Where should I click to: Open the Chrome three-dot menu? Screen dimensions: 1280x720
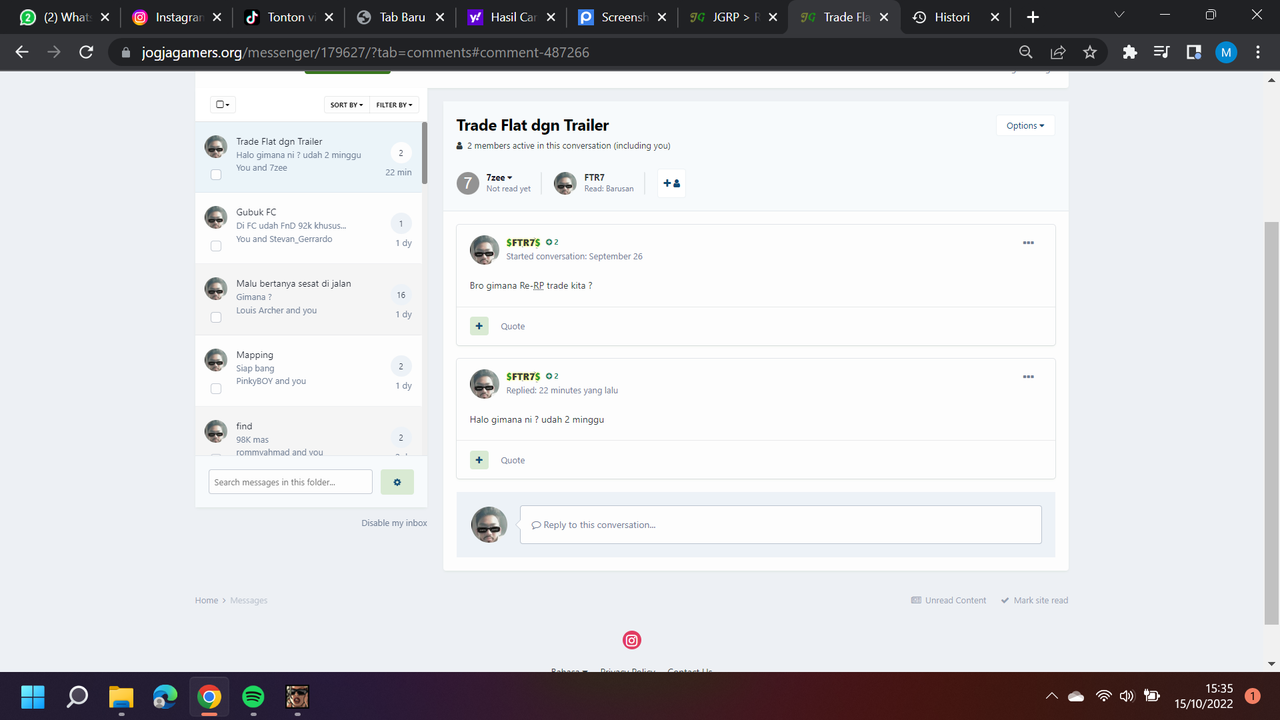pos(1258,52)
